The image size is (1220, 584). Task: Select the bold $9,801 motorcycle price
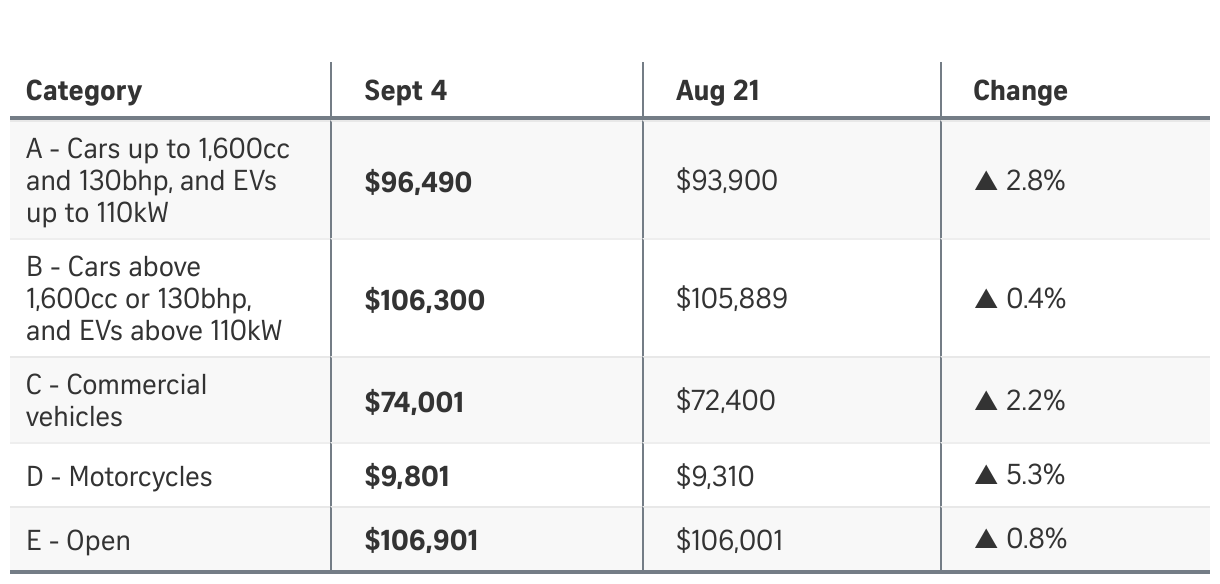[x=407, y=476]
